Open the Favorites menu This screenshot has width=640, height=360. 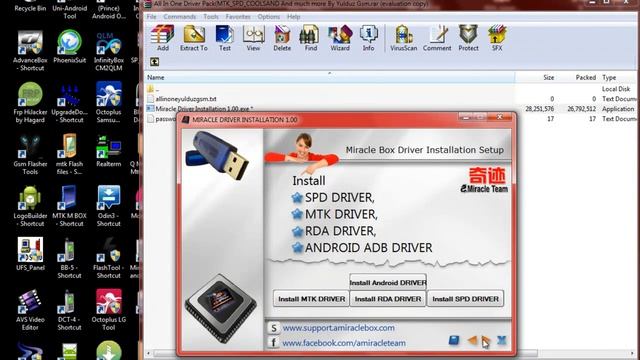point(238,17)
